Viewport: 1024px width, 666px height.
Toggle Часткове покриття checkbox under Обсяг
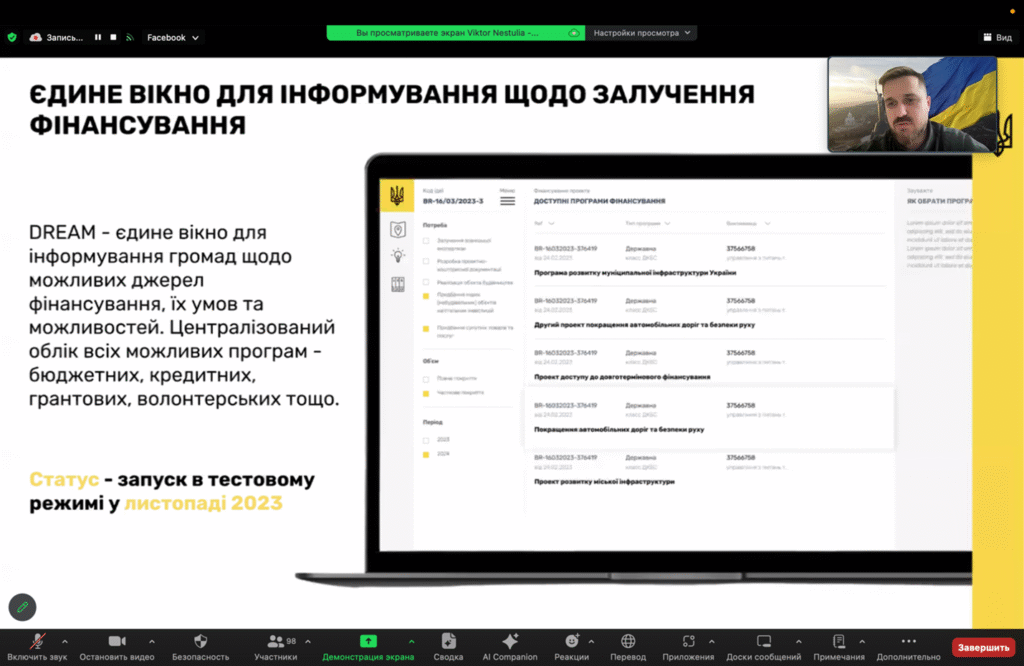pos(426,393)
